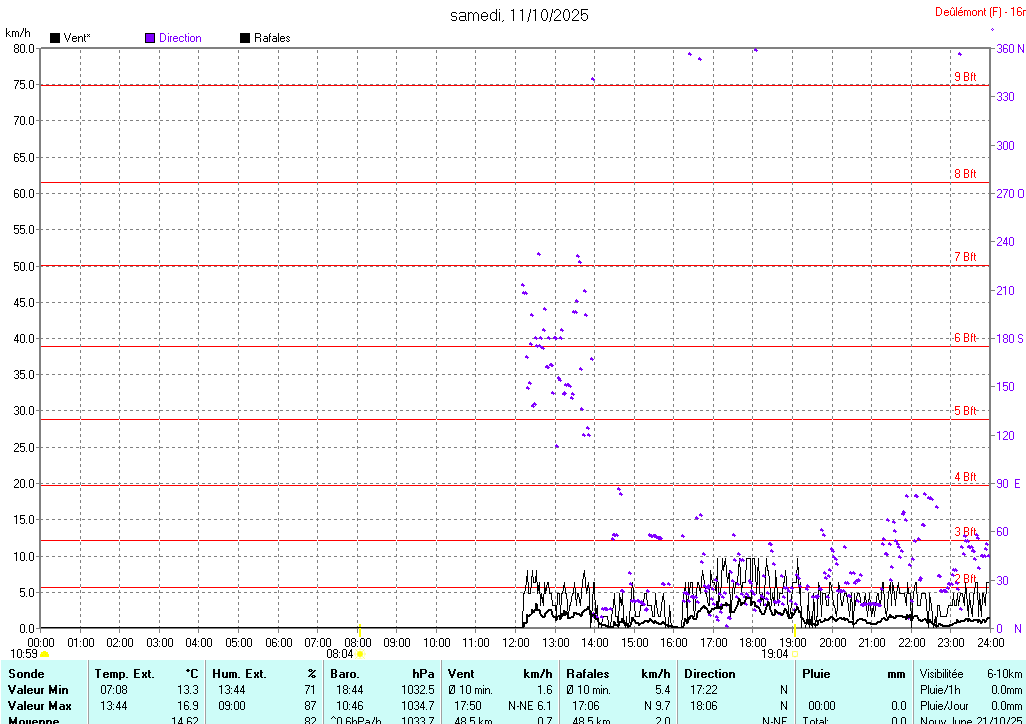1026x724 pixels.
Task: Click the date title samedi, 11/10/2025
Action: point(519,15)
